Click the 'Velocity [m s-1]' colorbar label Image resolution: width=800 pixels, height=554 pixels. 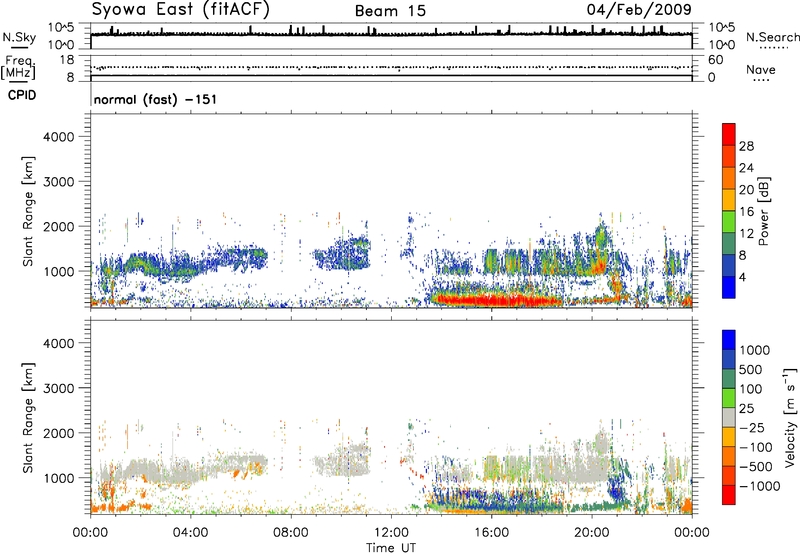(x=790, y=417)
